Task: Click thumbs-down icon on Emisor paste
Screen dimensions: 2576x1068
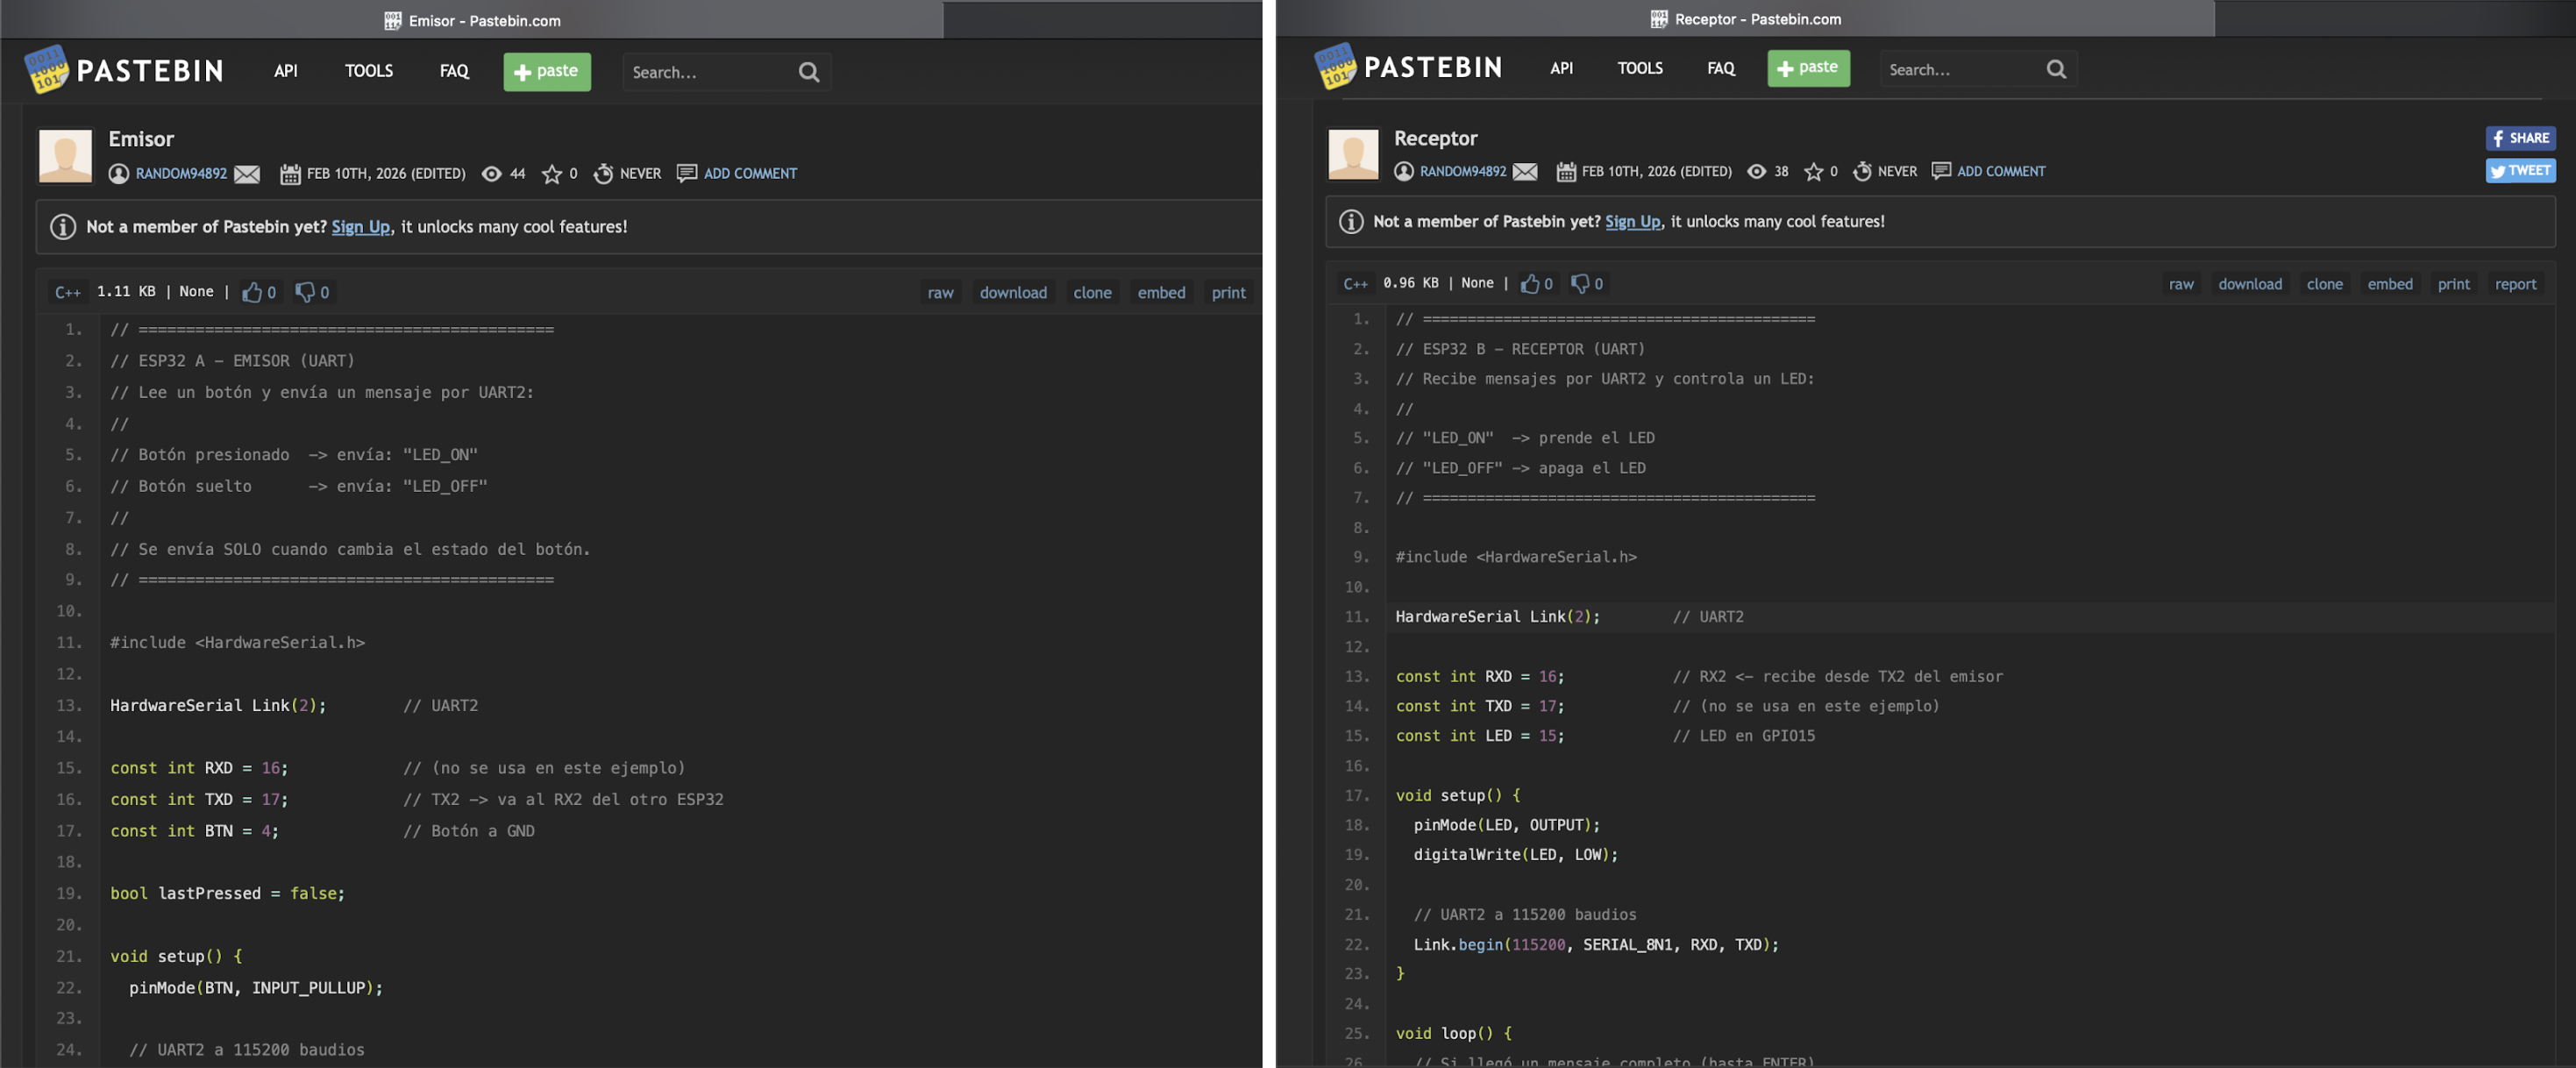Action: tap(305, 292)
